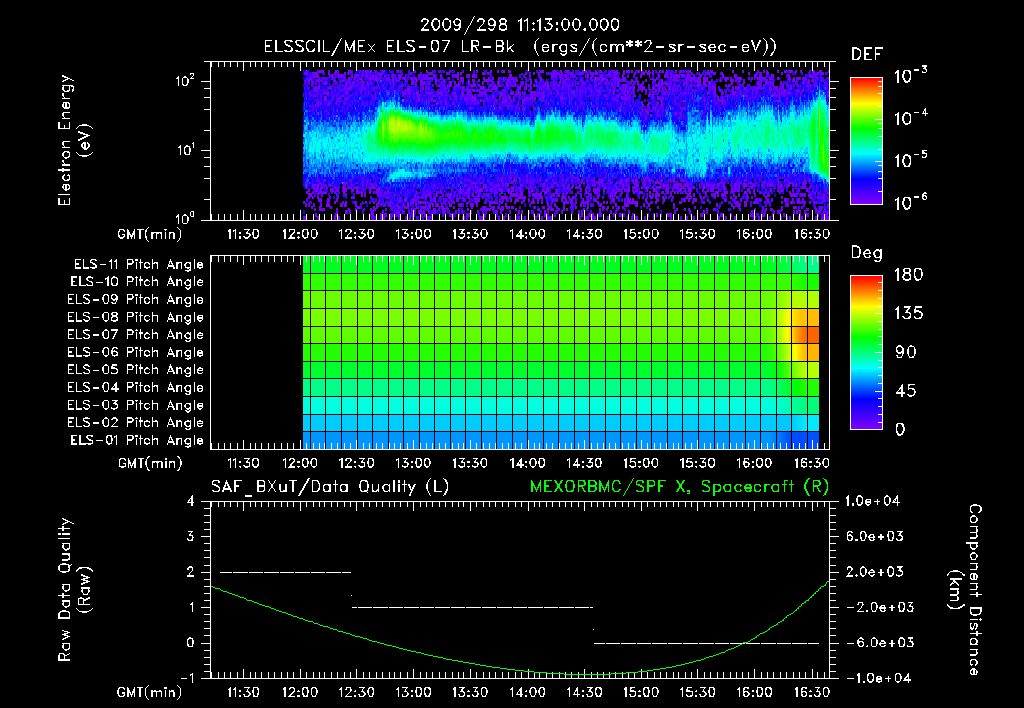1024x708 pixels.
Task: Click the Raw Data Quality (Raw) axis label
Action: (74, 590)
